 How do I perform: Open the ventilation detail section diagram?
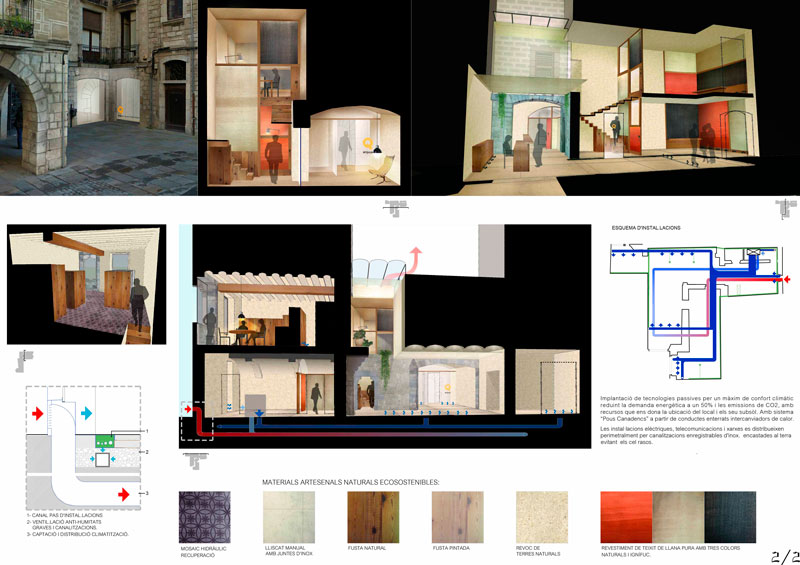click(84, 448)
